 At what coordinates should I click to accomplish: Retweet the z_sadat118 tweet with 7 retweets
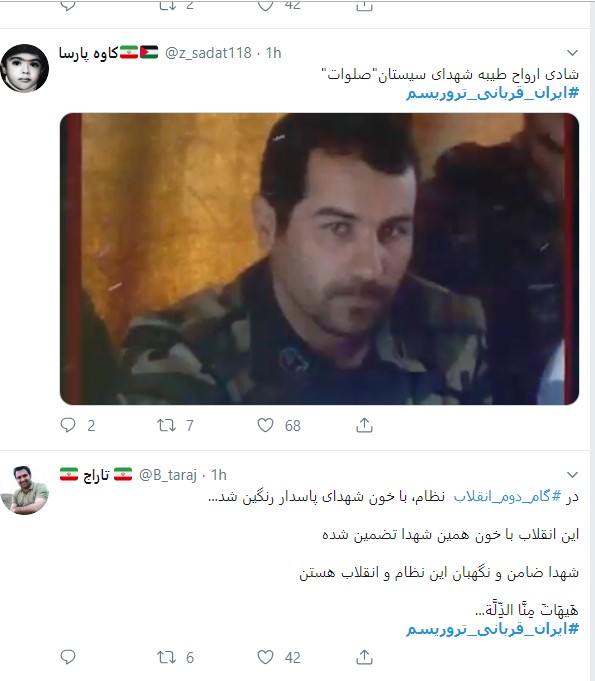[x=166, y=425]
